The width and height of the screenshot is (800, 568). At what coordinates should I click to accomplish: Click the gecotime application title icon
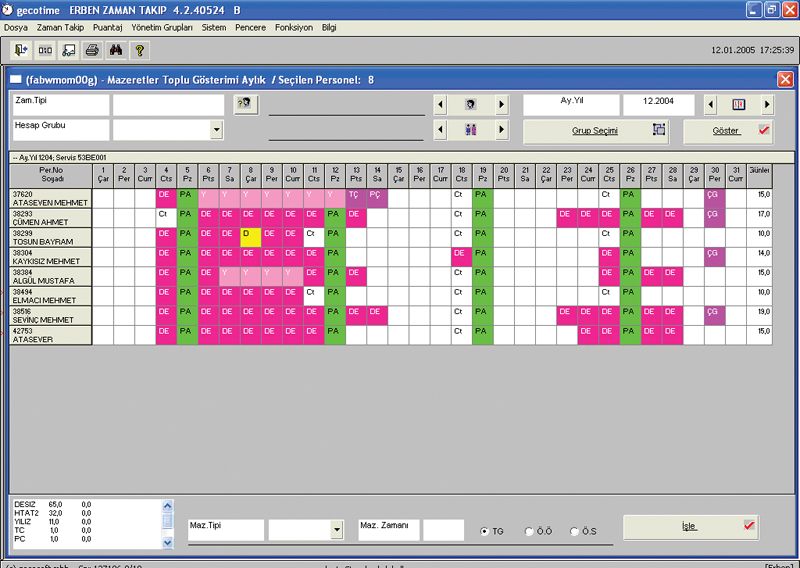(x=8, y=10)
